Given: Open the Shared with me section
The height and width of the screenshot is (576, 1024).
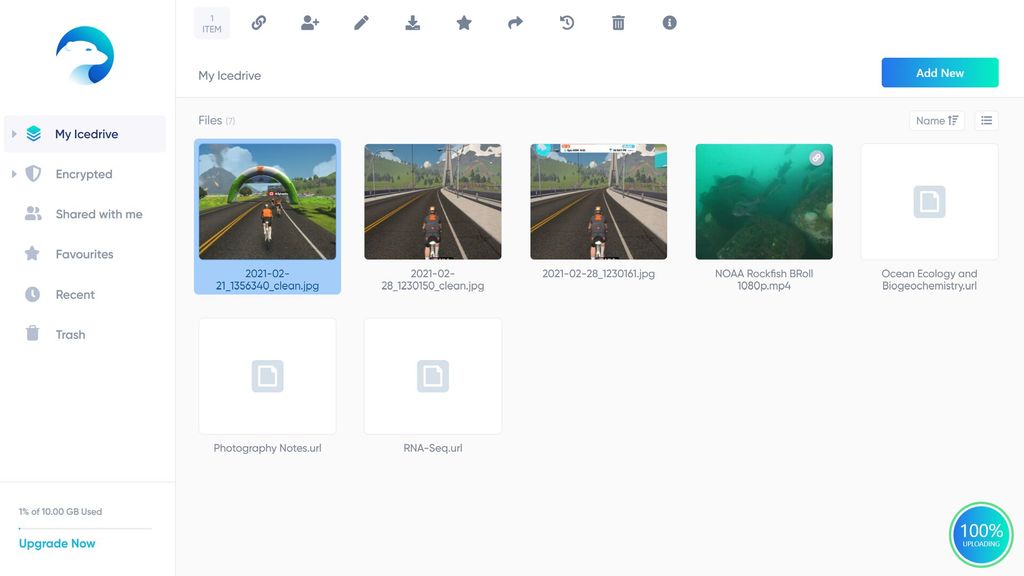Looking at the screenshot, I should (98, 213).
